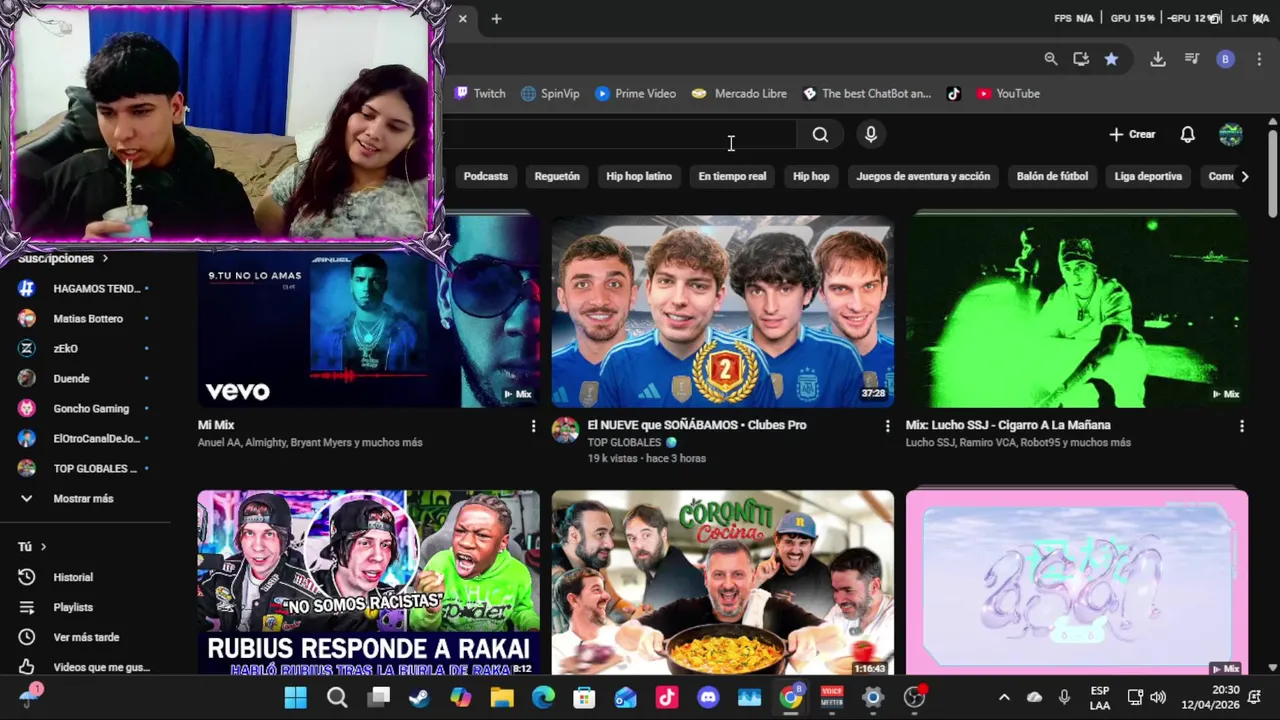Image resolution: width=1280 pixels, height=720 pixels.
Task: Open TOP GLOBALES channel avatar under video
Action: pos(565,431)
